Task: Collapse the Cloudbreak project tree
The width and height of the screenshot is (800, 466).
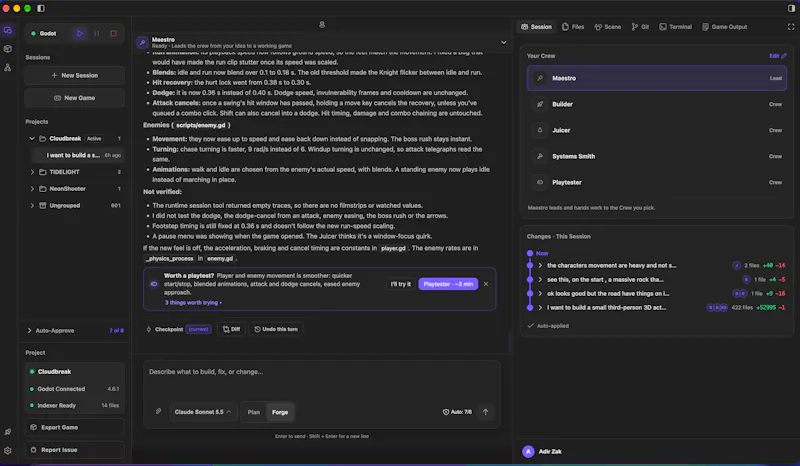Action: point(32,138)
